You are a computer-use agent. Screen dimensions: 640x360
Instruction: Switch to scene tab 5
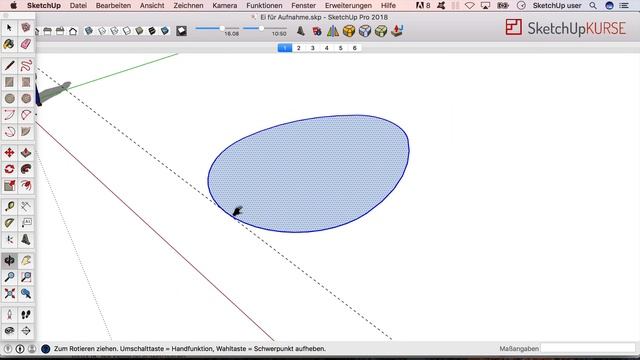[x=340, y=48]
